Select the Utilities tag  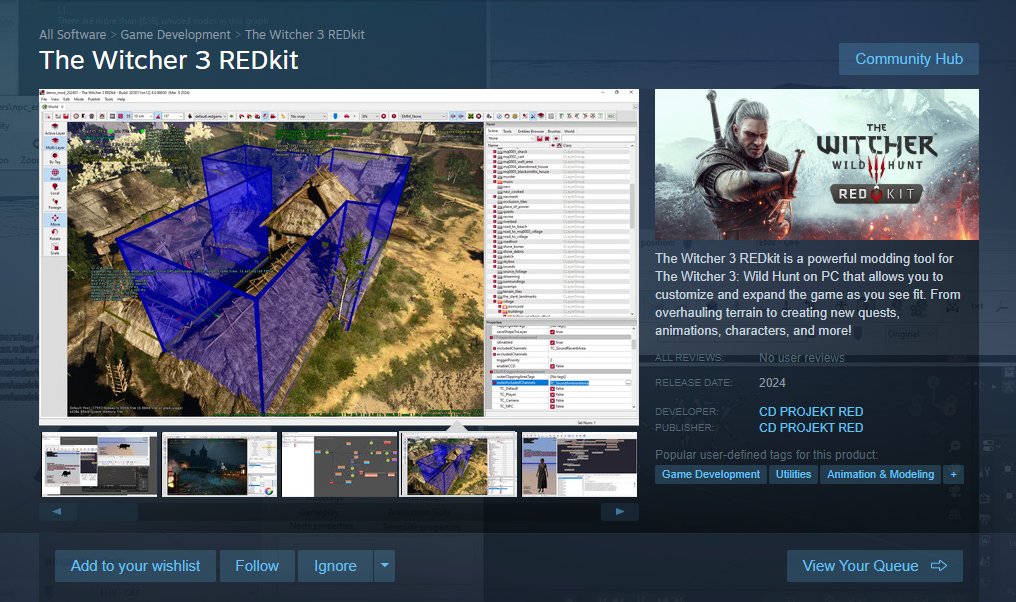click(x=793, y=474)
